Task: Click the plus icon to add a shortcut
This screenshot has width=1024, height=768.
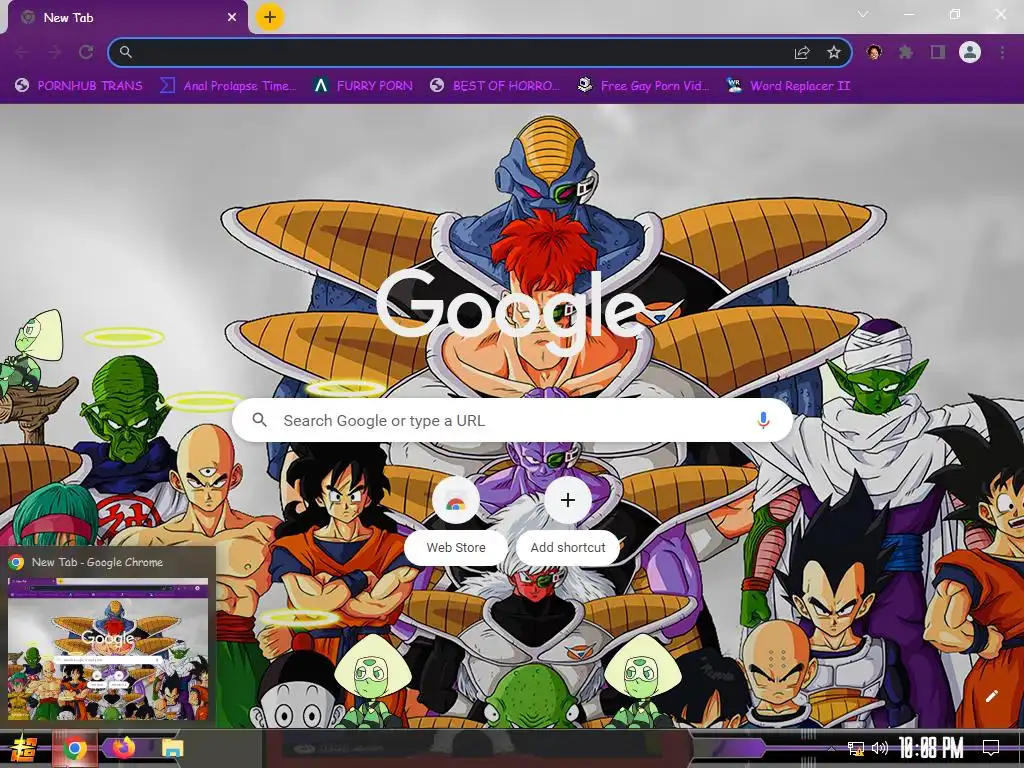Action: [x=568, y=500]
